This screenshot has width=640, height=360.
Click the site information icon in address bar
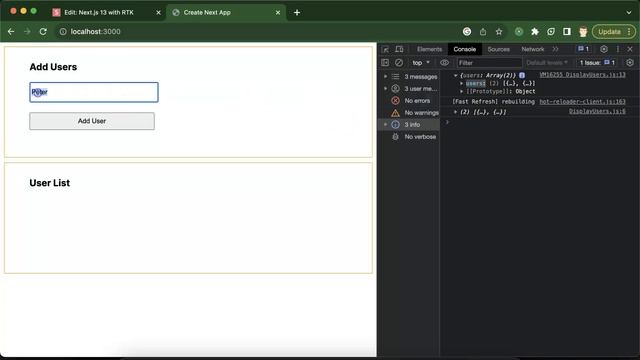coord(63,31)
